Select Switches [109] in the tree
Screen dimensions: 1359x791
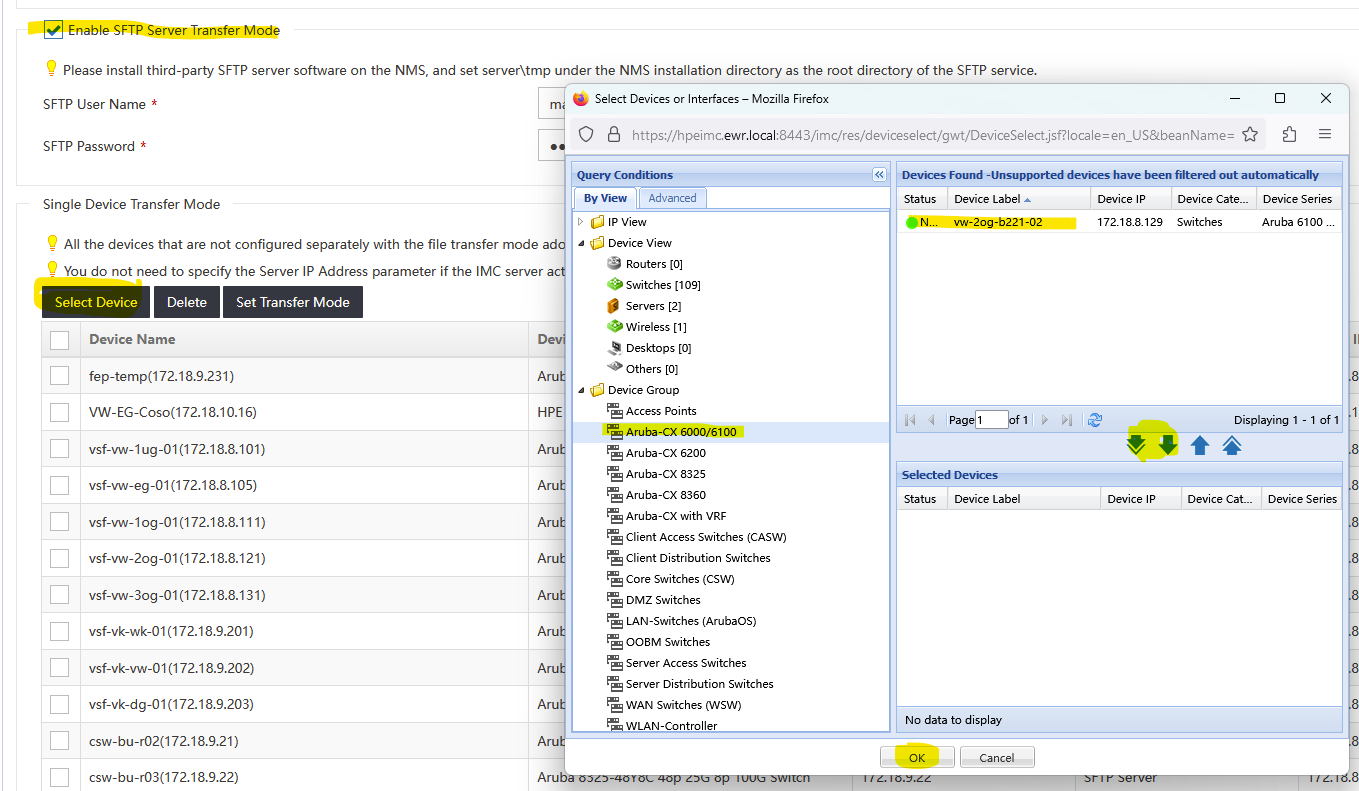pos(663,285)
